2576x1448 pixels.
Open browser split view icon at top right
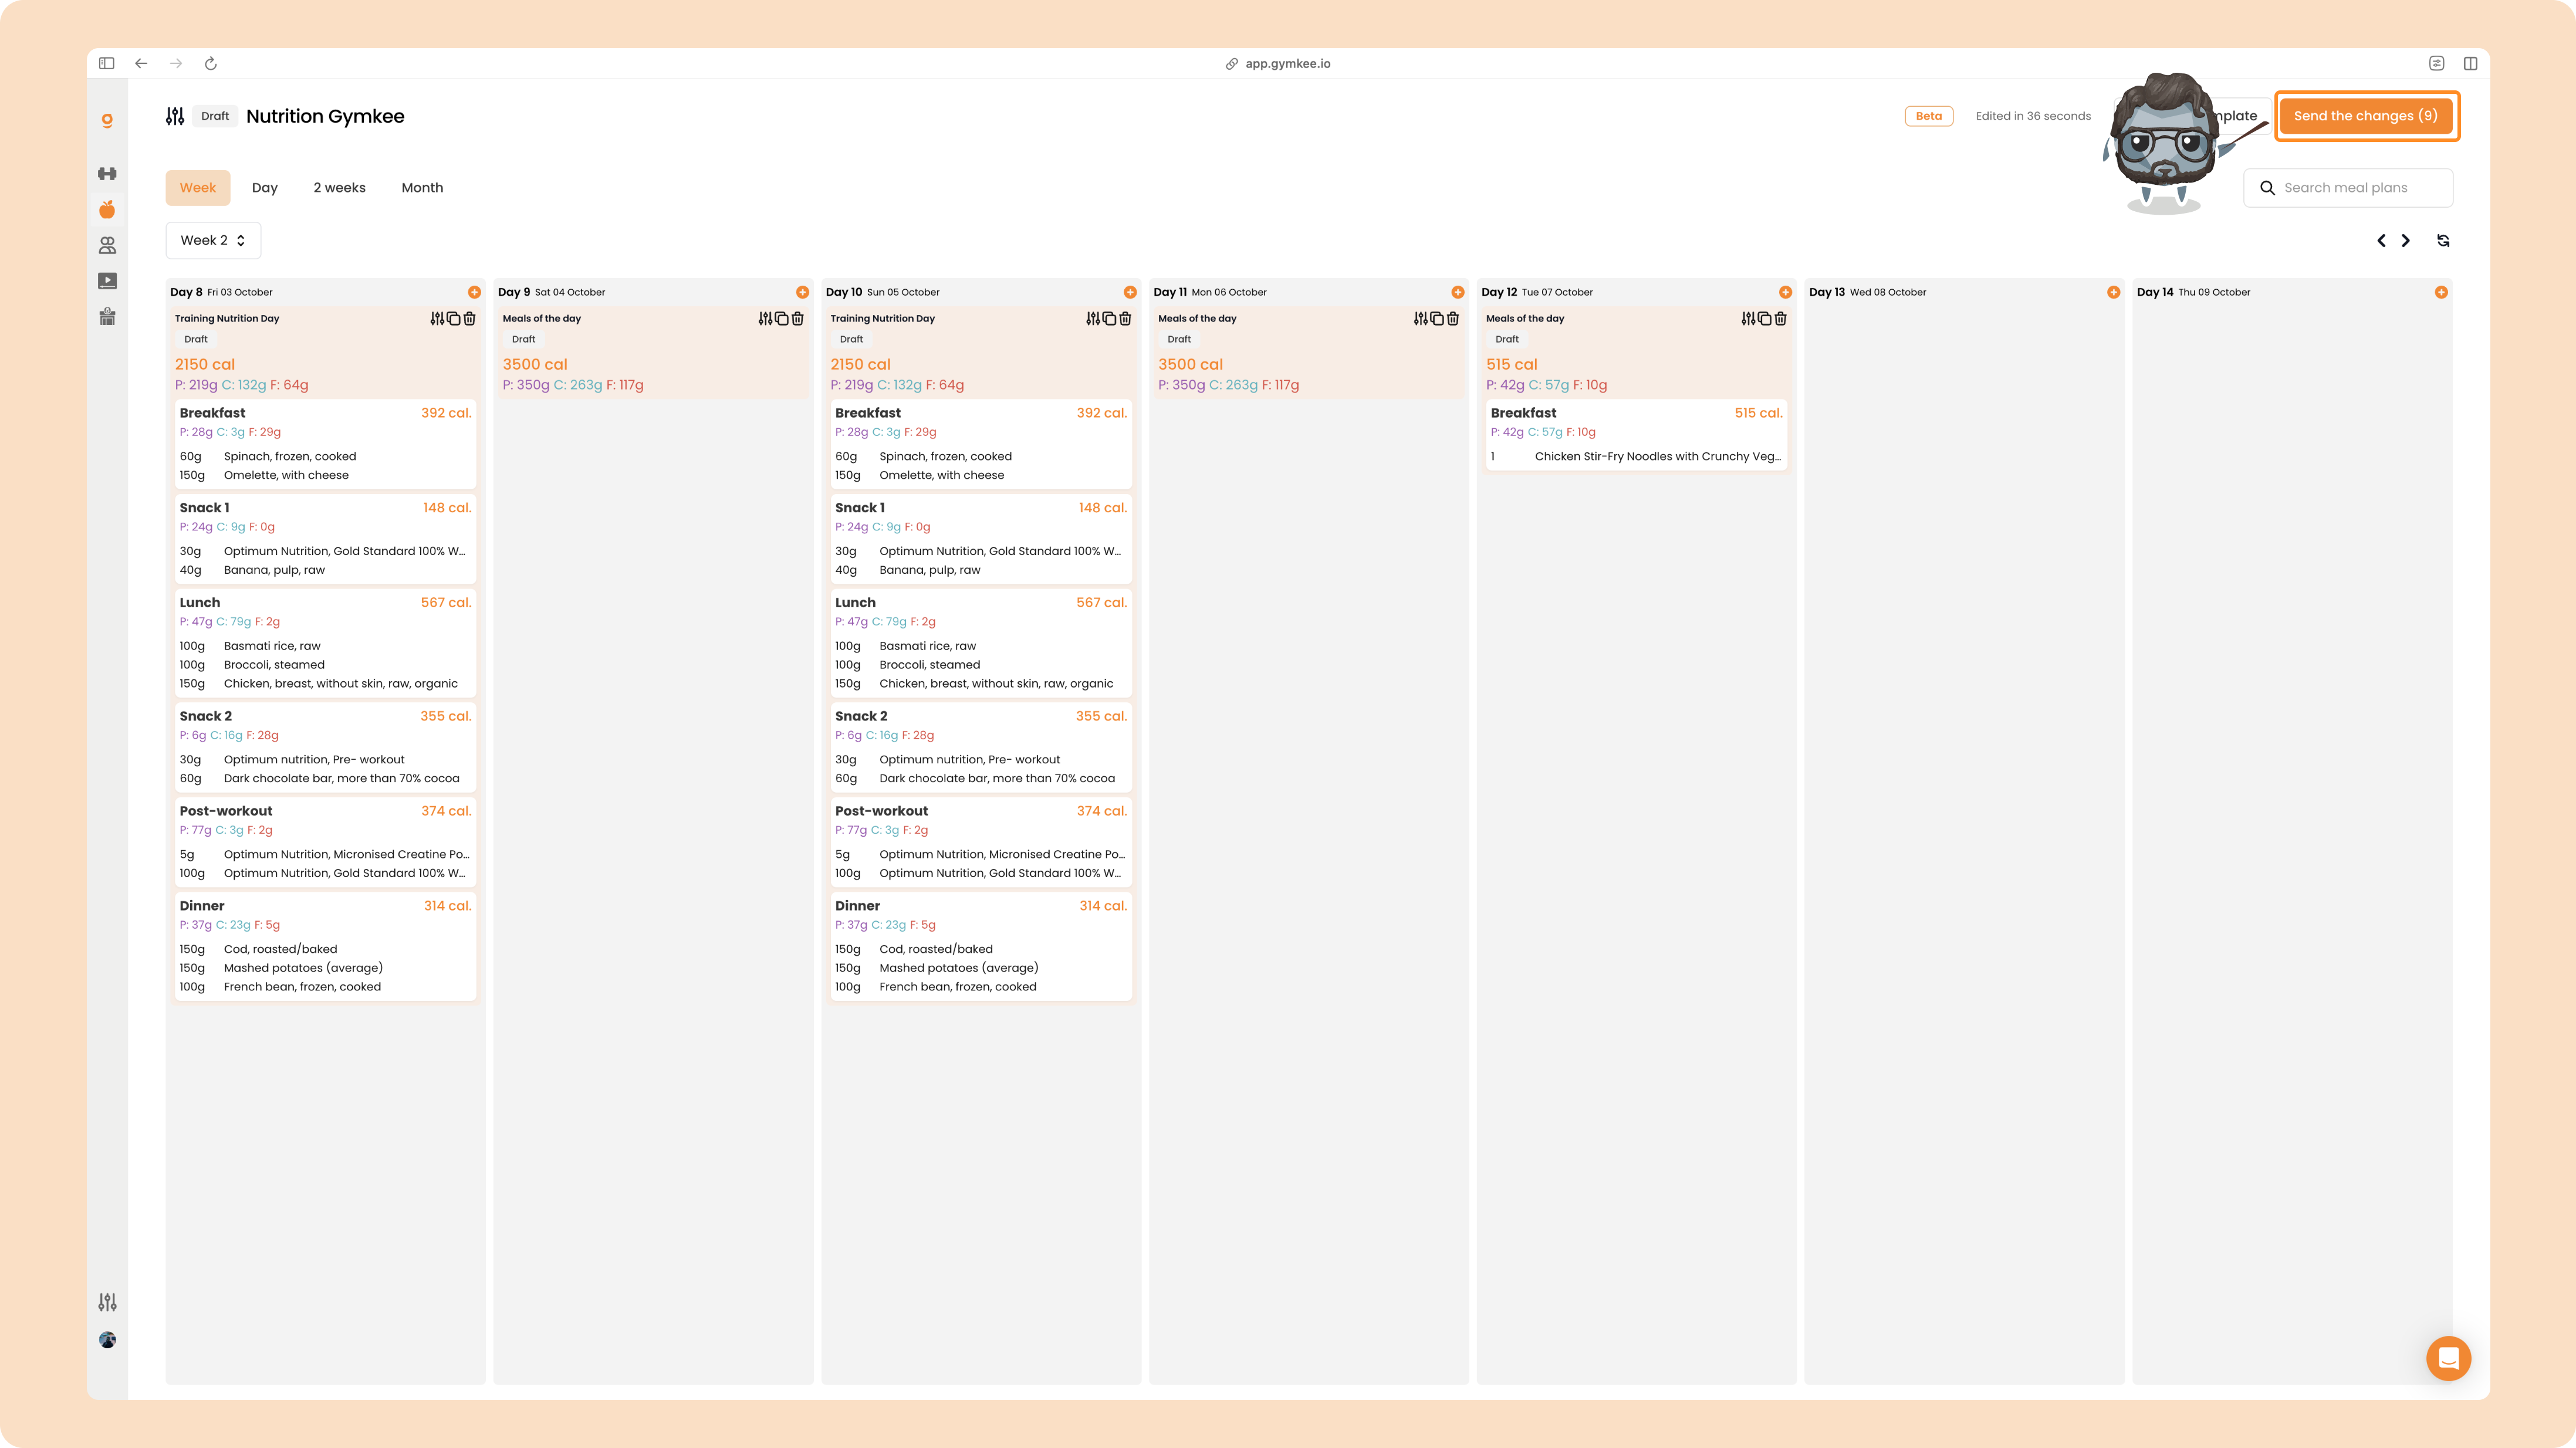2470,63
